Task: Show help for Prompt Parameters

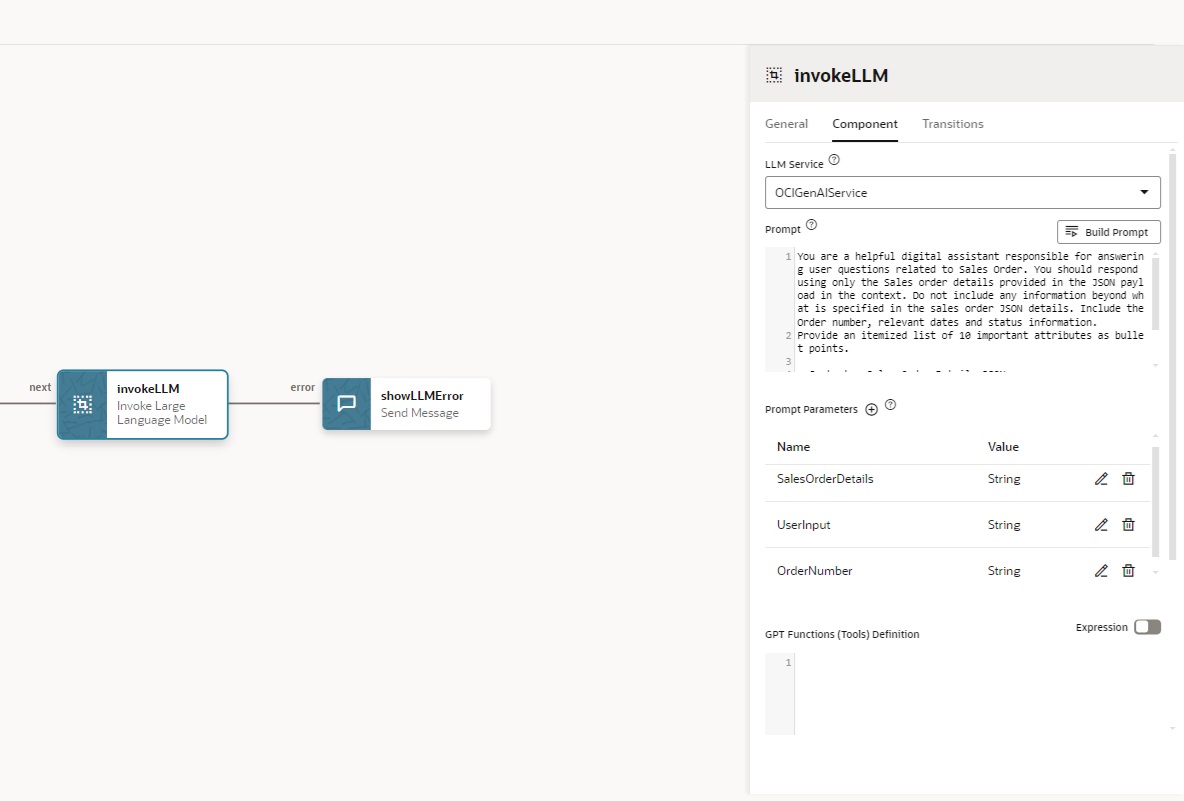Action: 890,406
